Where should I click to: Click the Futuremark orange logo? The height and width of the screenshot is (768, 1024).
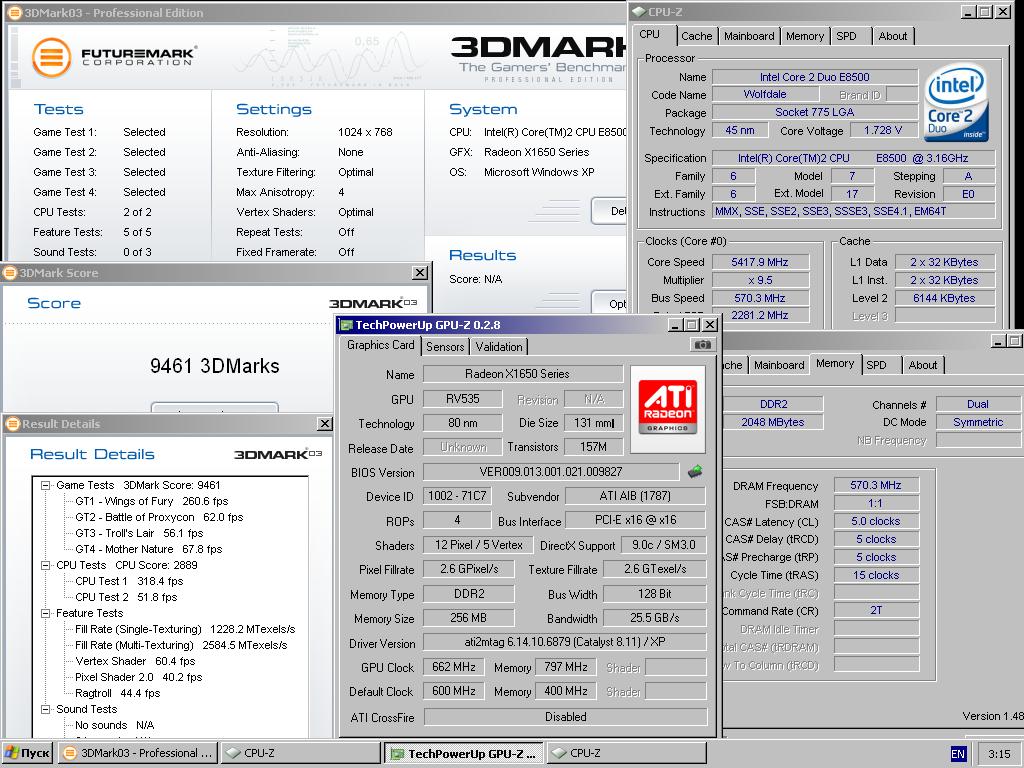pos(51,57)
